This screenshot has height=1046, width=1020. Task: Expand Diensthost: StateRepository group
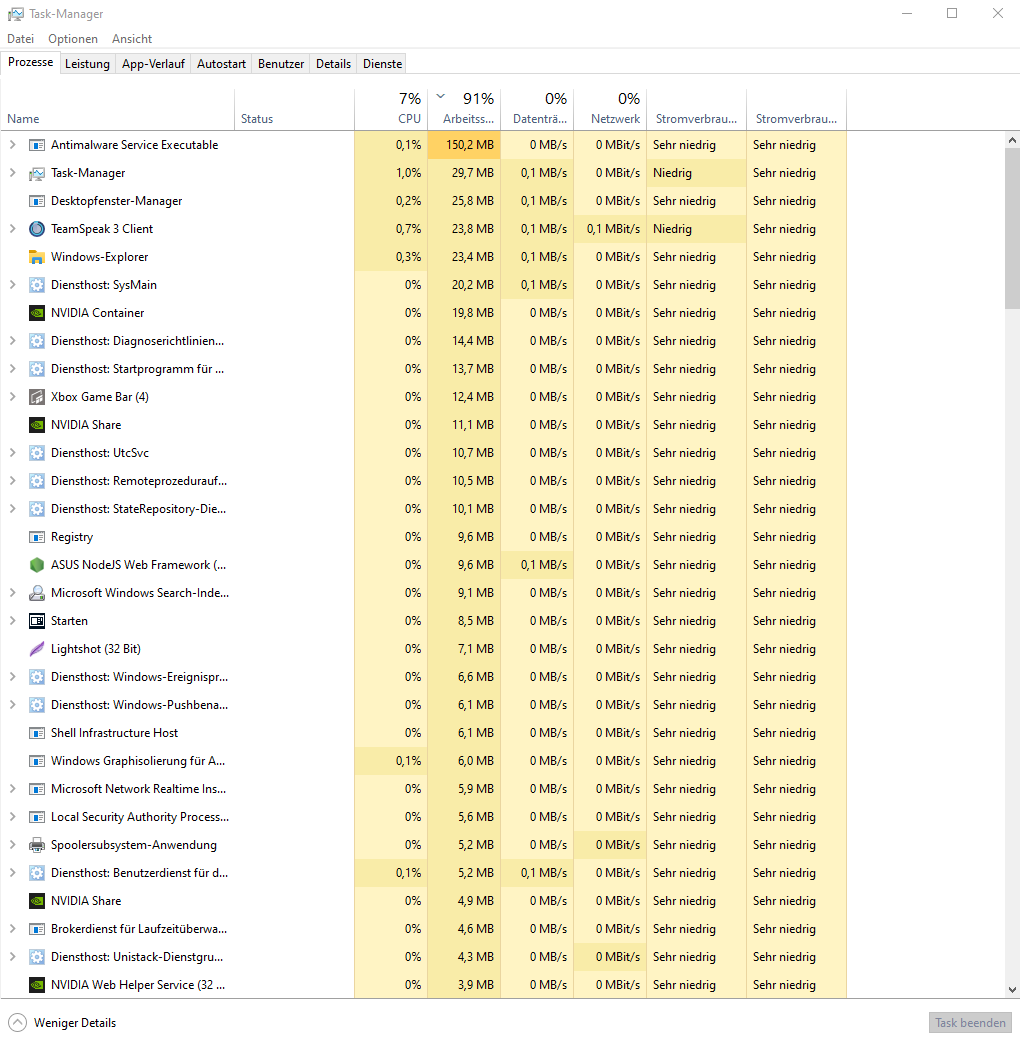tap(12, 509)
